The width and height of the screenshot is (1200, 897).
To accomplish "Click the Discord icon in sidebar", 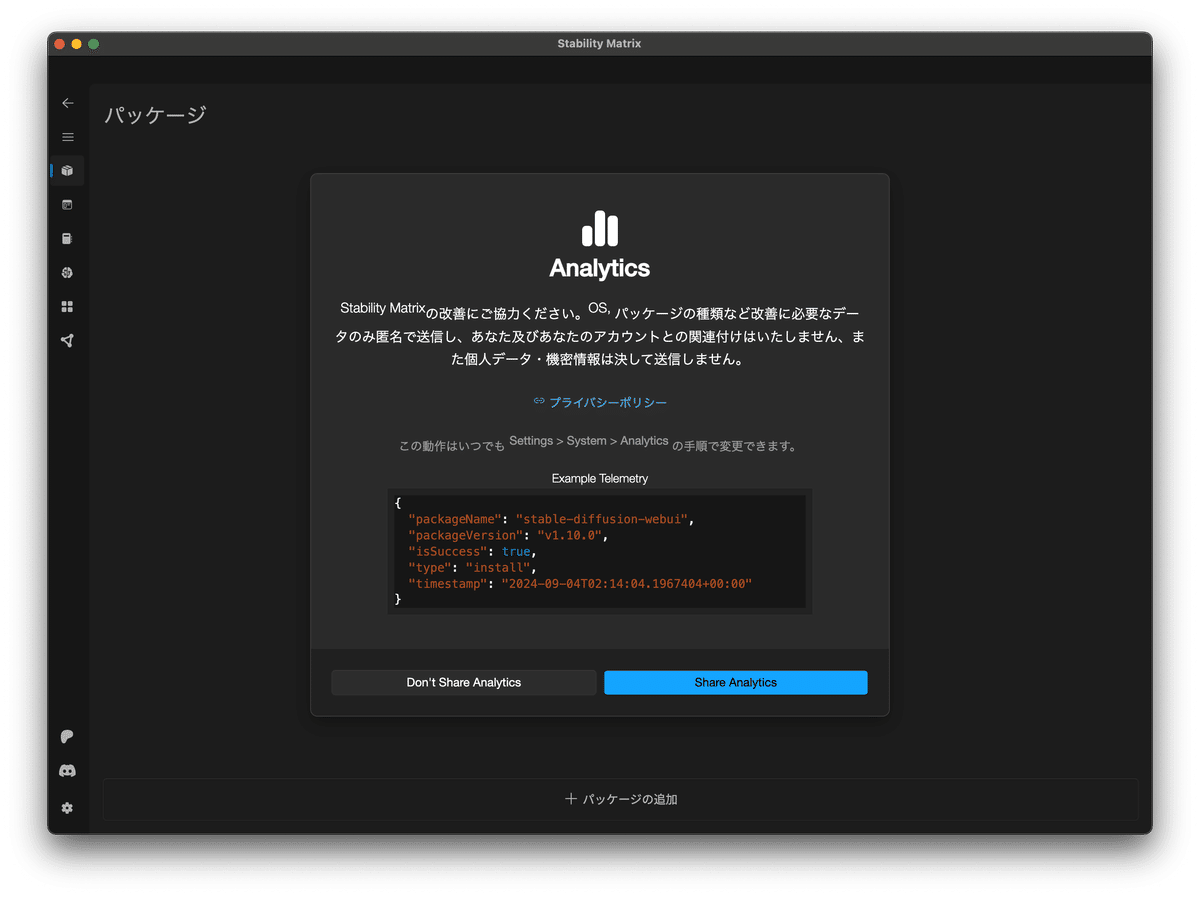I will [x=67, y=771].
